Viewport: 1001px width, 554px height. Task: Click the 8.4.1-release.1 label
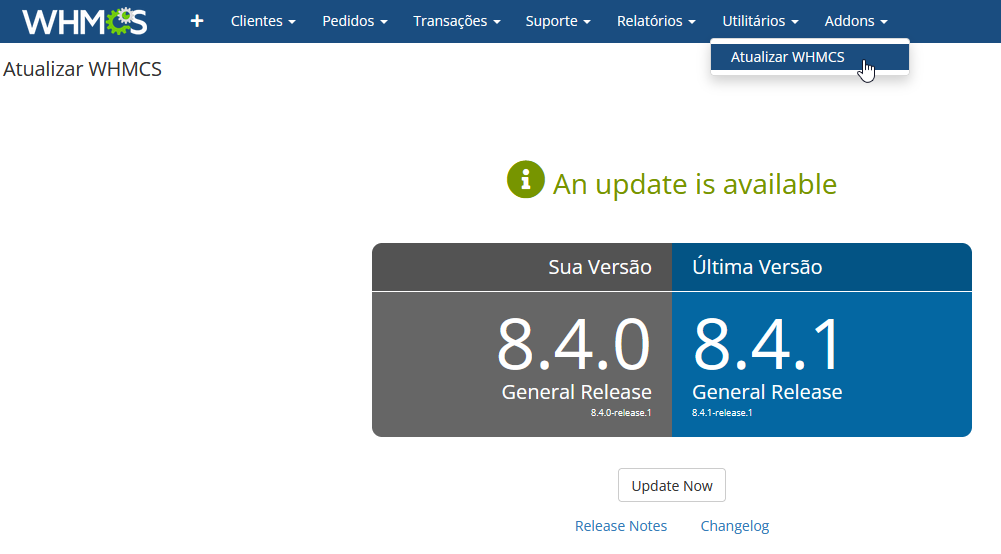click(722, 413)
